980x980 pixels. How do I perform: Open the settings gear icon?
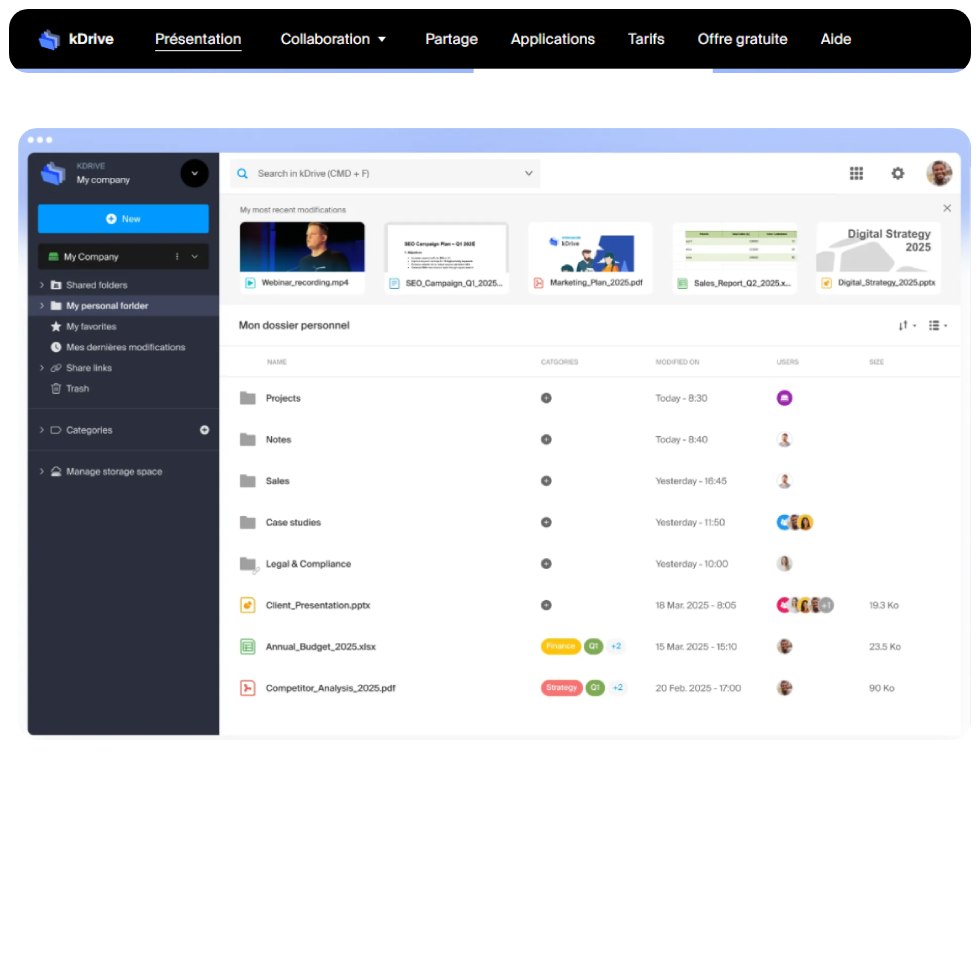point(898,173)
